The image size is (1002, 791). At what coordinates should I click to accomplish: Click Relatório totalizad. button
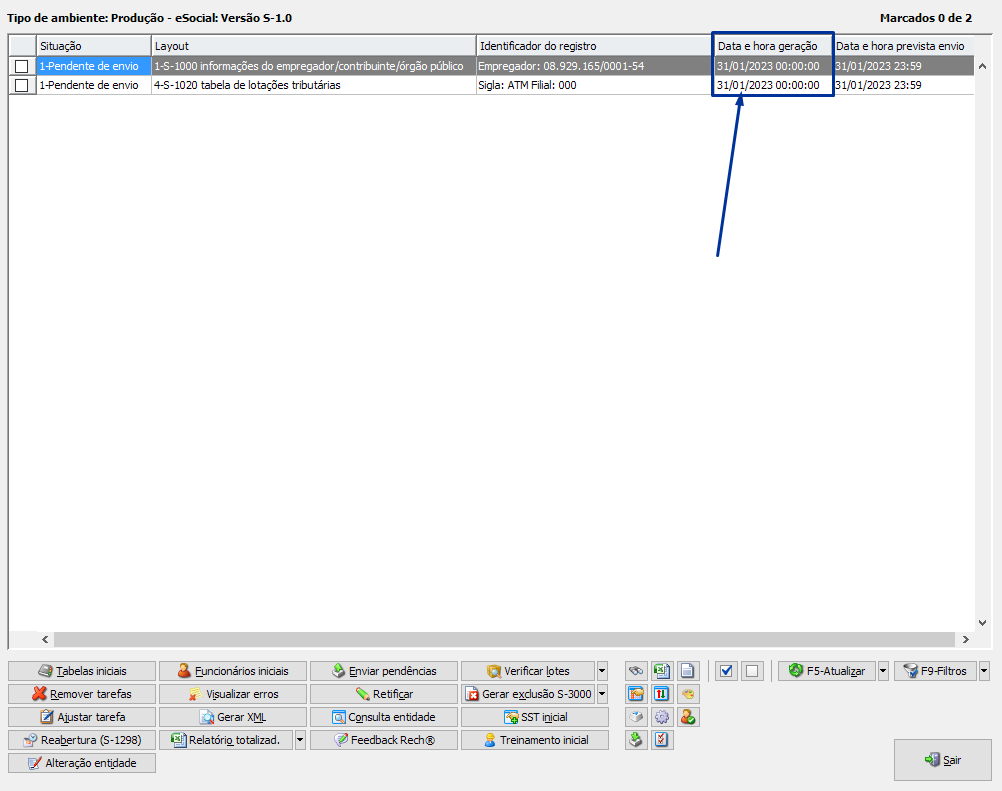[226, 740]
